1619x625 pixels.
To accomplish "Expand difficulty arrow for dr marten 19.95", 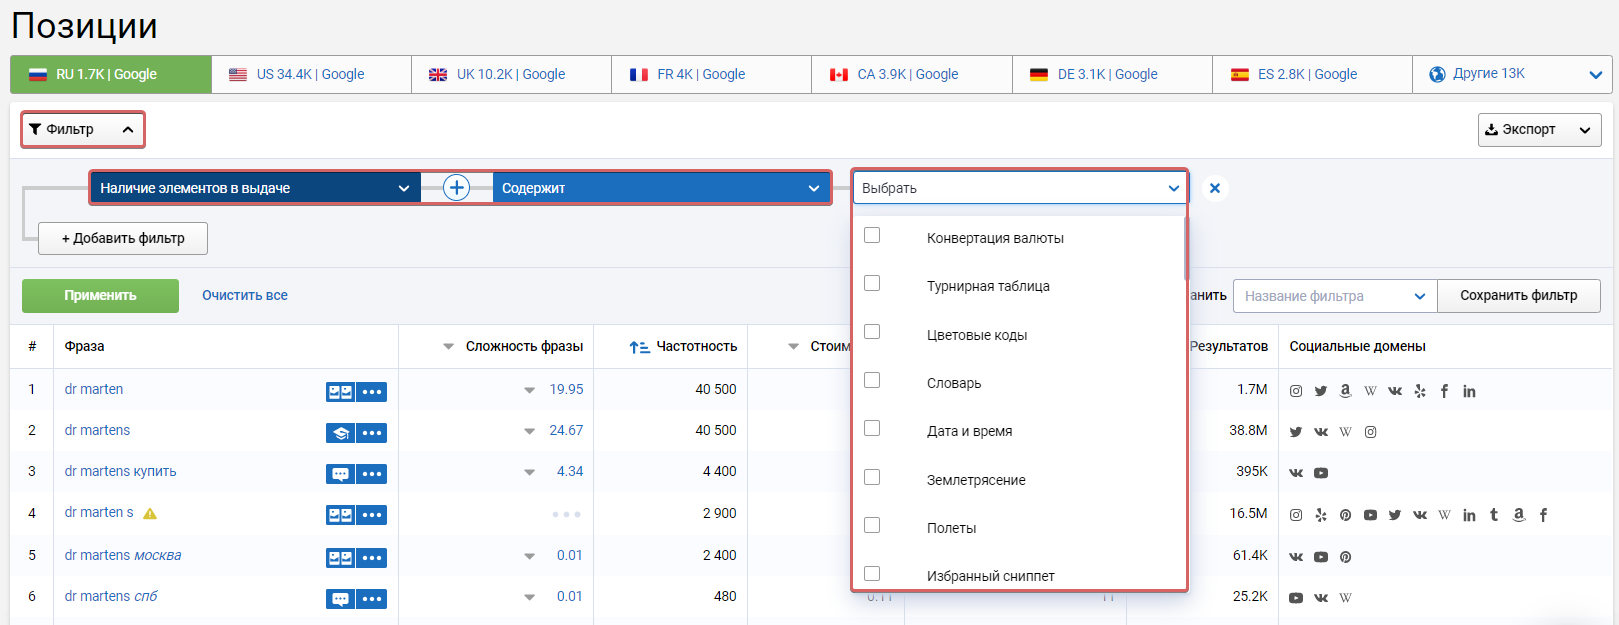I will (529, 390).
